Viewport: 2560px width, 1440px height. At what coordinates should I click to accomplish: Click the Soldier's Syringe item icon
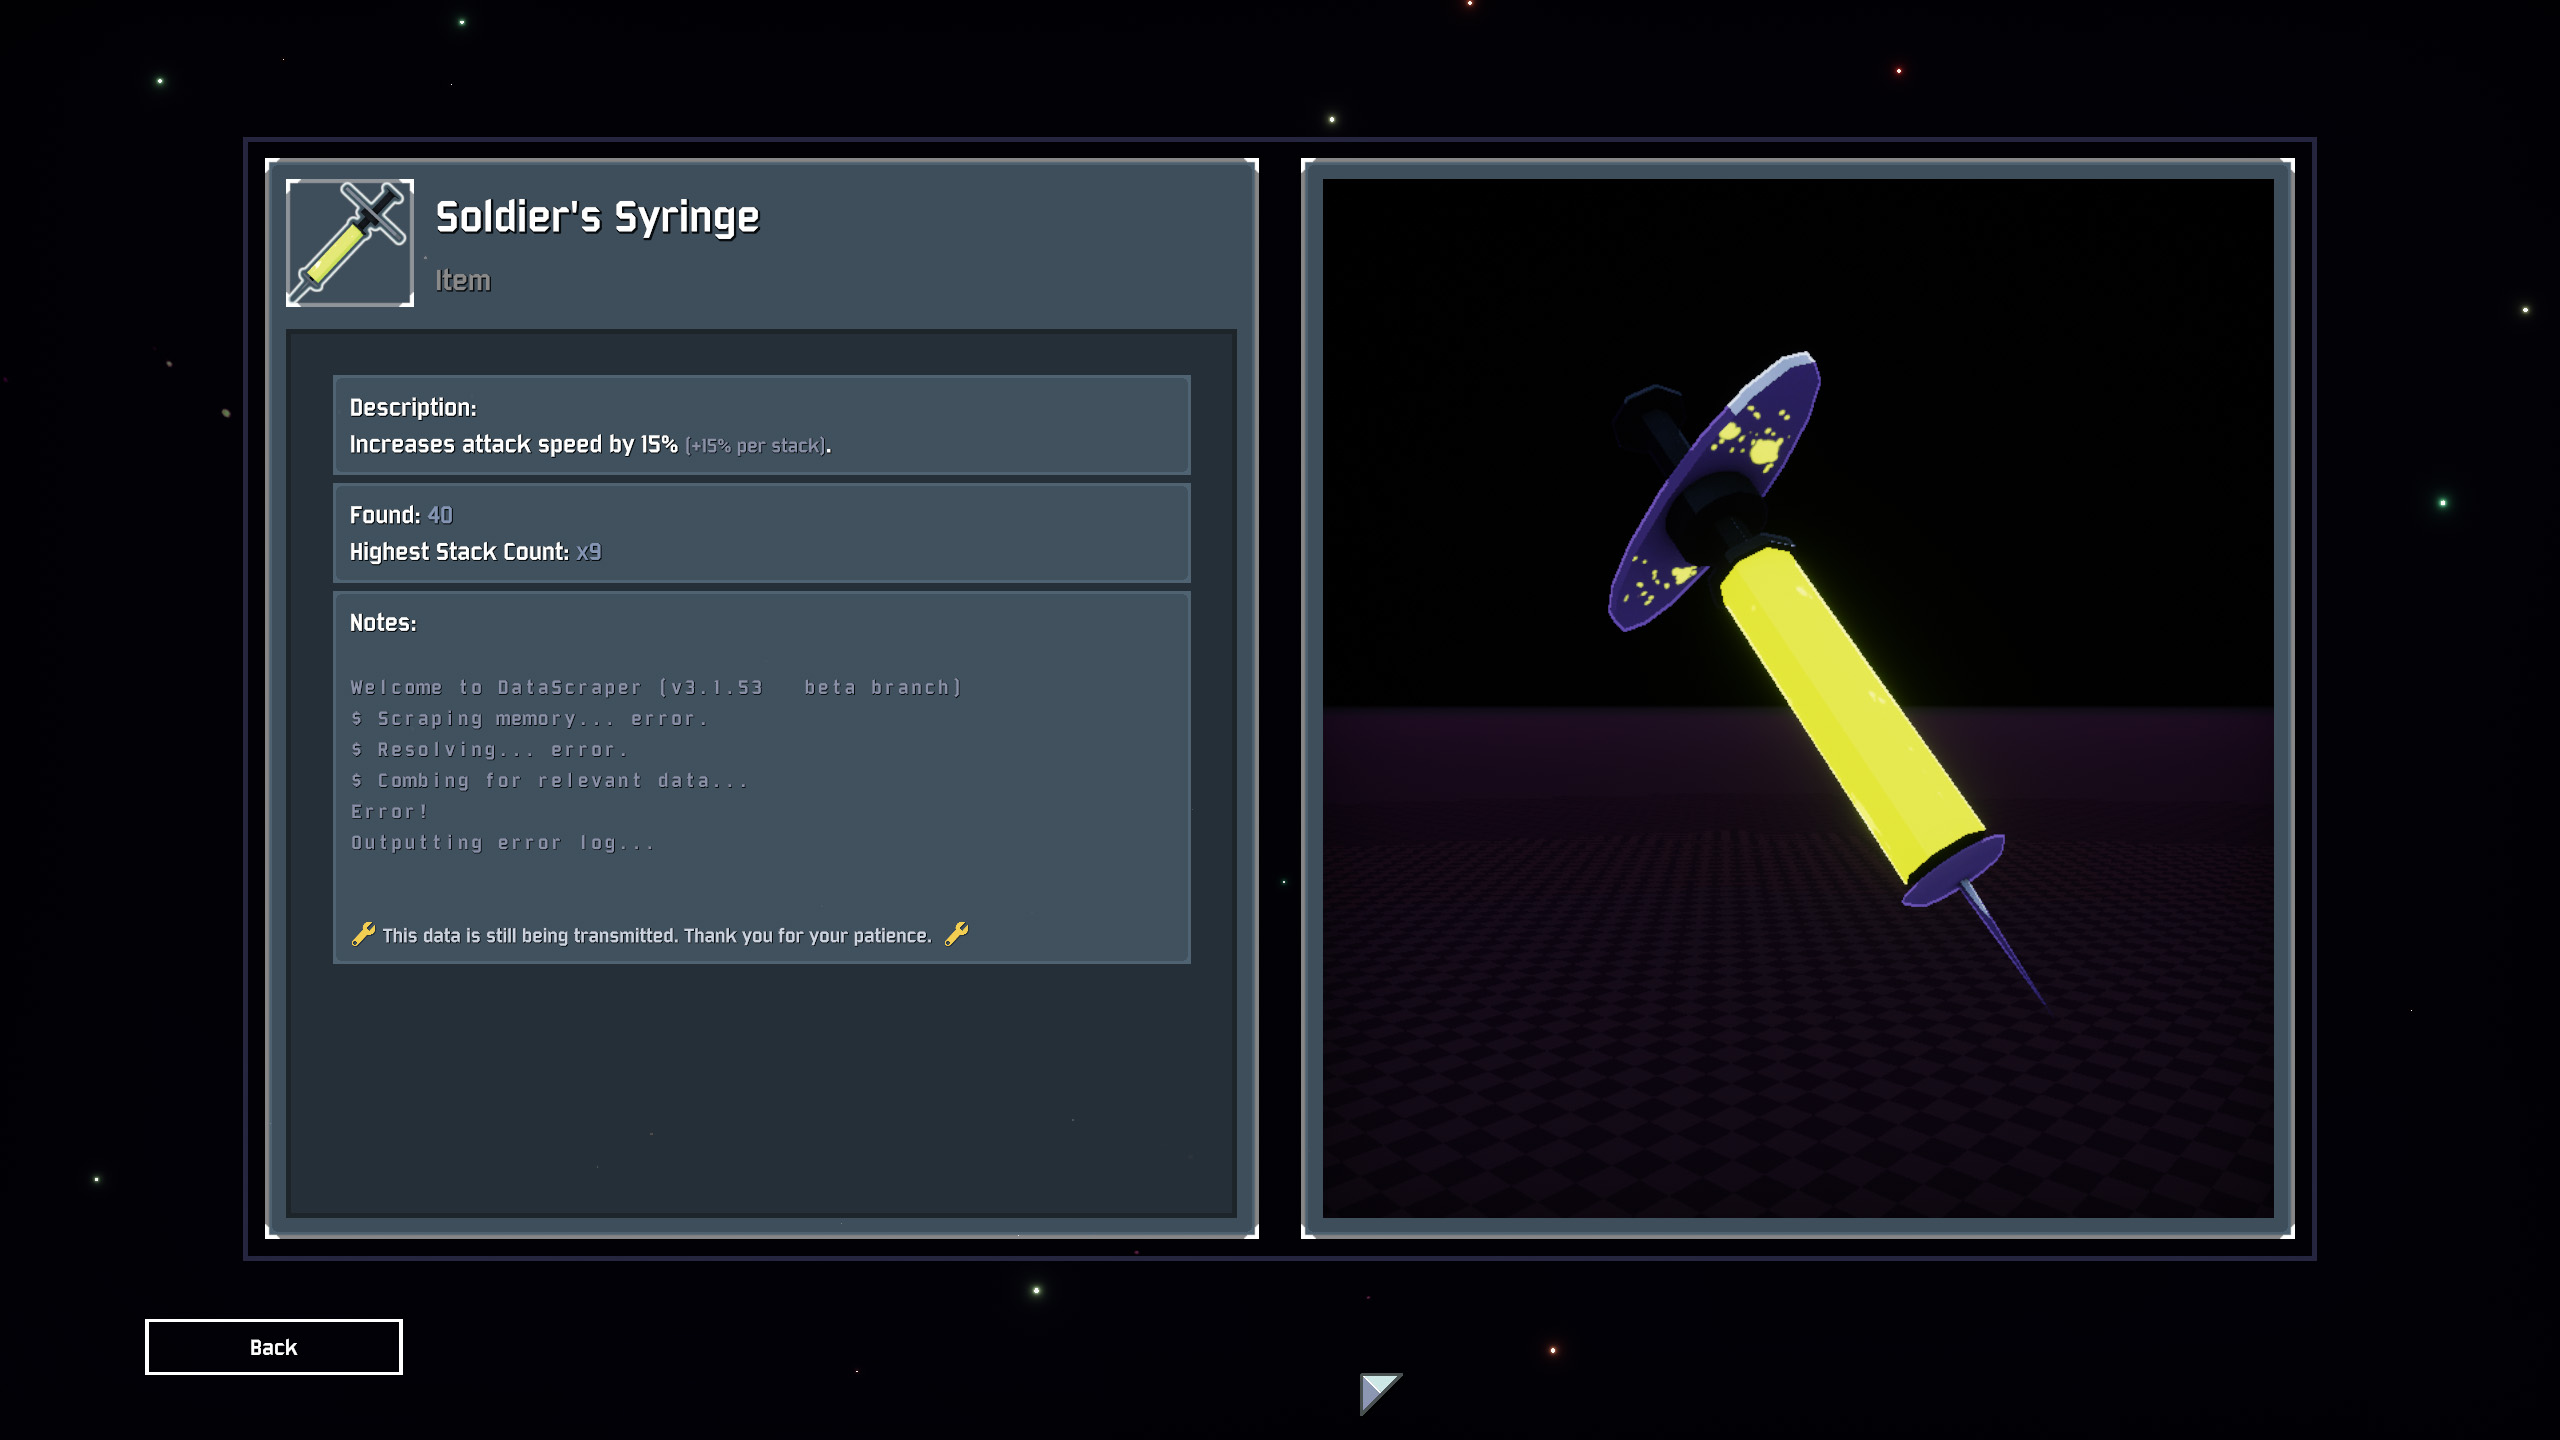coord(350,243)
